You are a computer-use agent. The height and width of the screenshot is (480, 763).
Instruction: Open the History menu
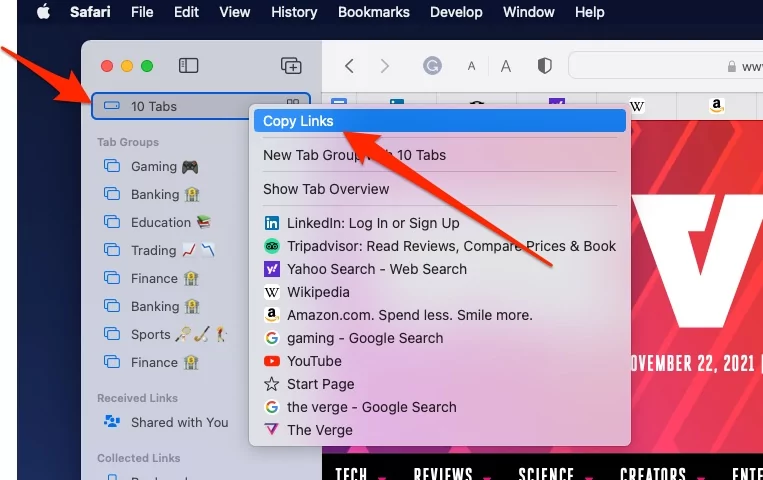[294, 12]
